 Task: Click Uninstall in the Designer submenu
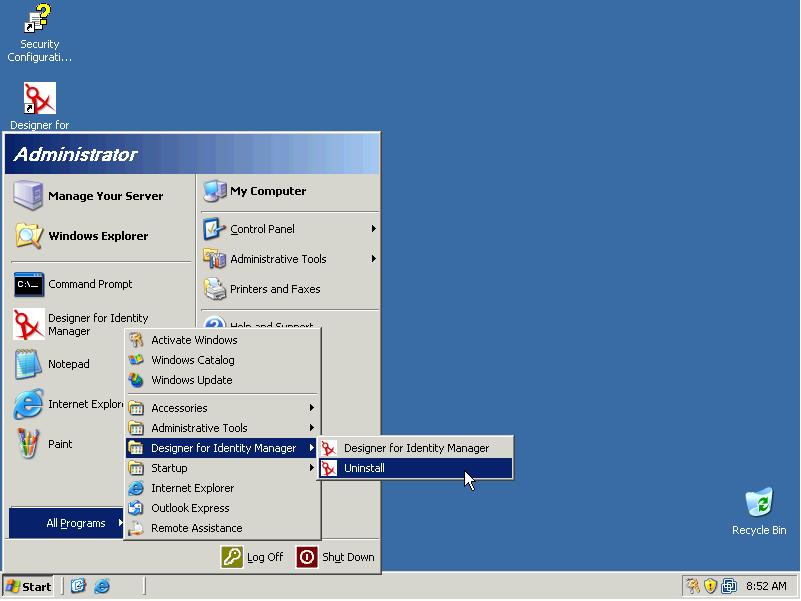[416, 468]
